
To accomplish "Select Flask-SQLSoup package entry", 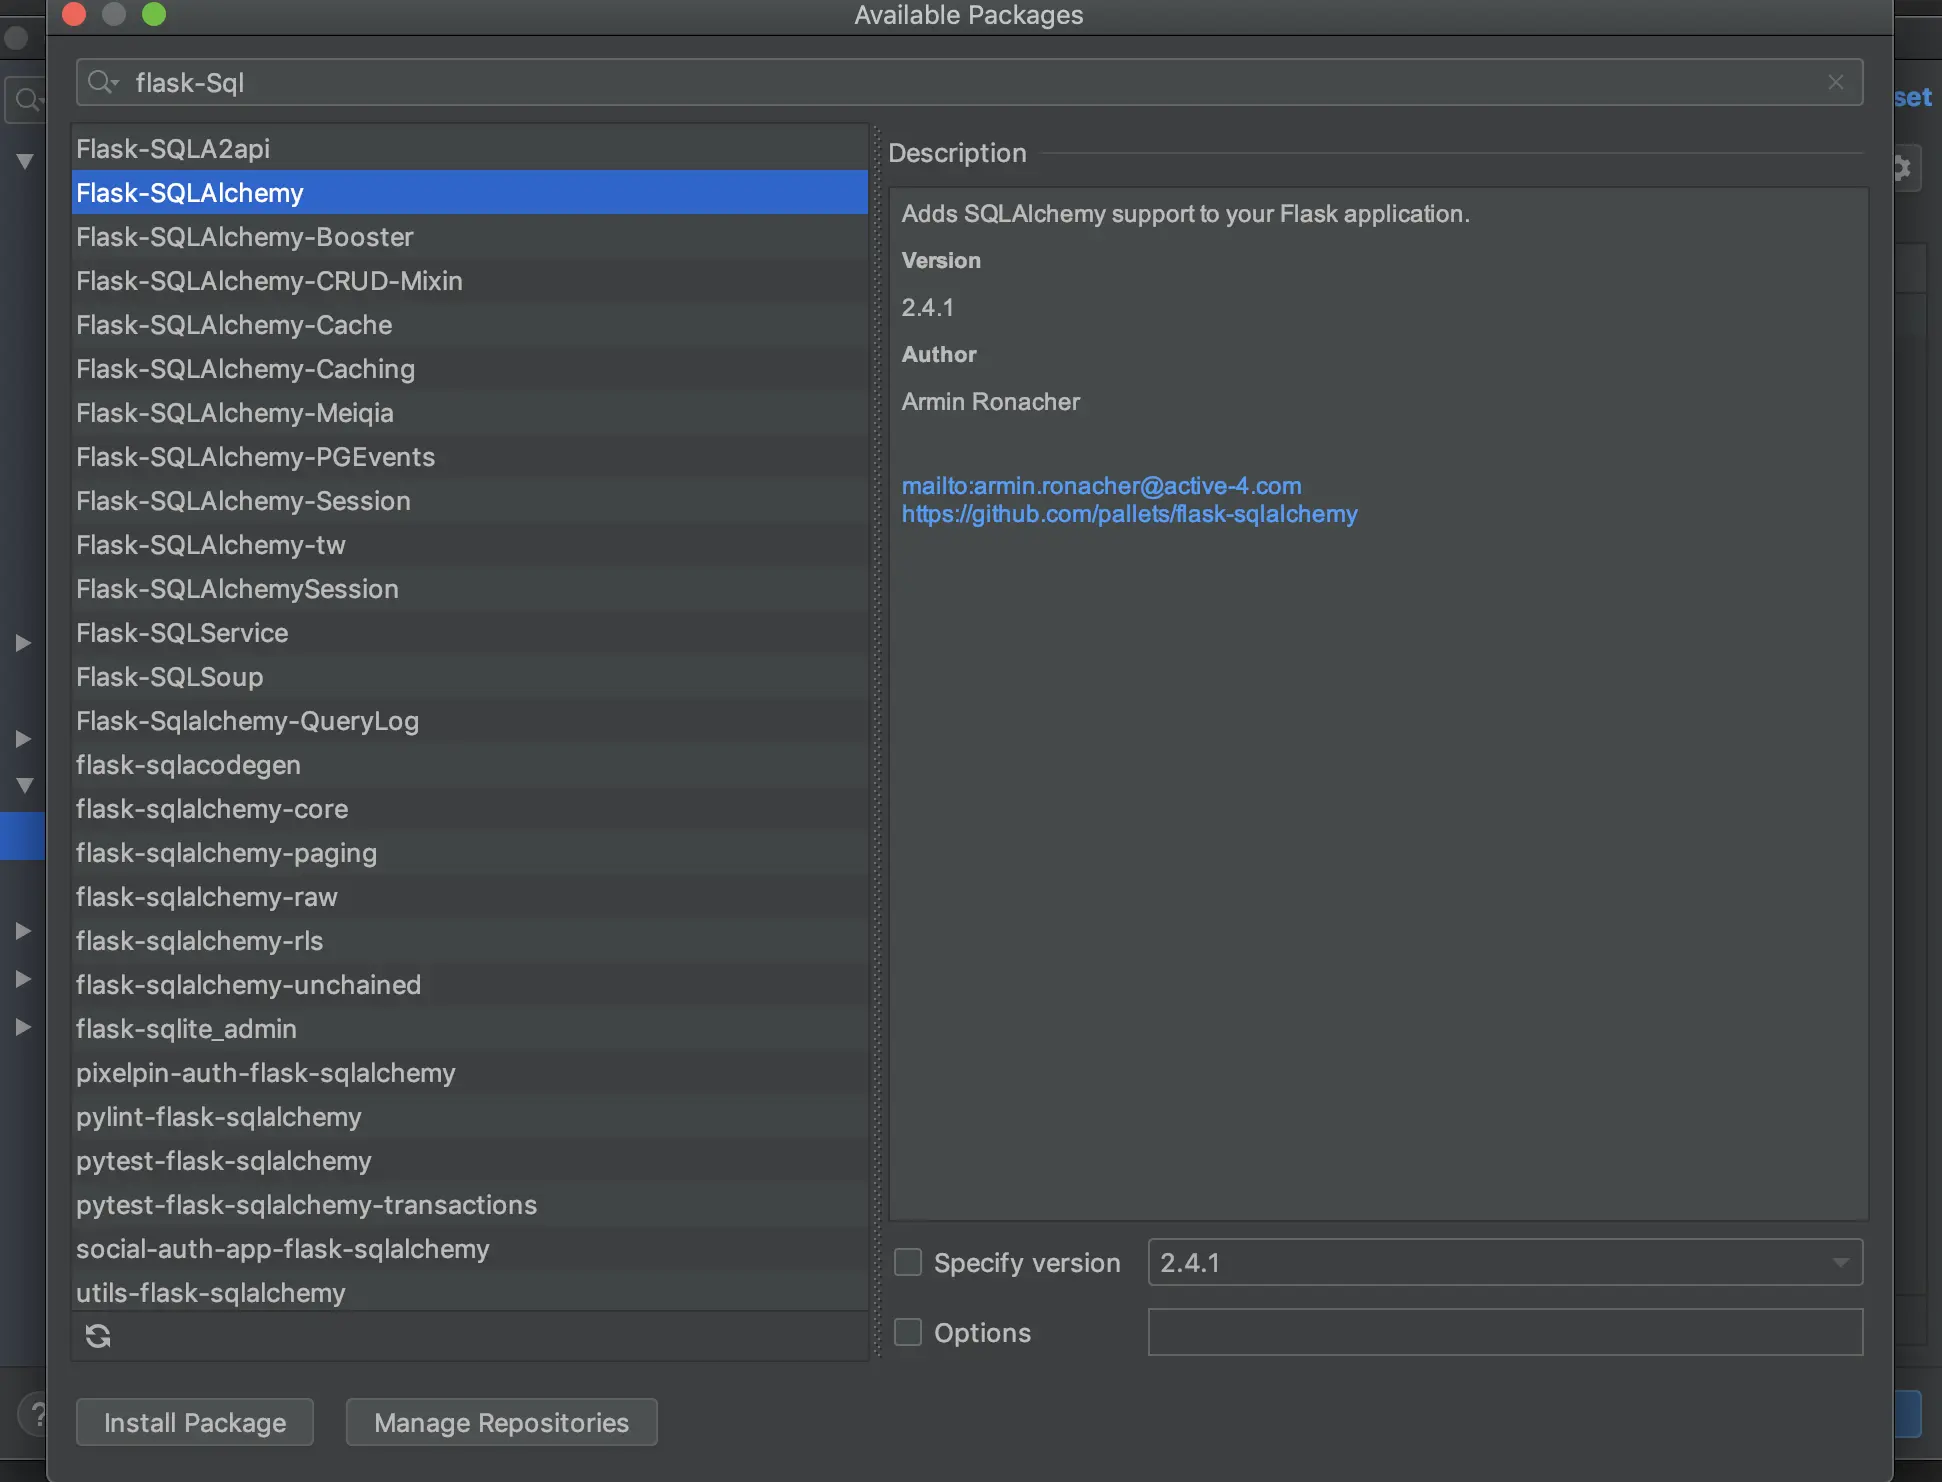I will click(x=170, y=677).
